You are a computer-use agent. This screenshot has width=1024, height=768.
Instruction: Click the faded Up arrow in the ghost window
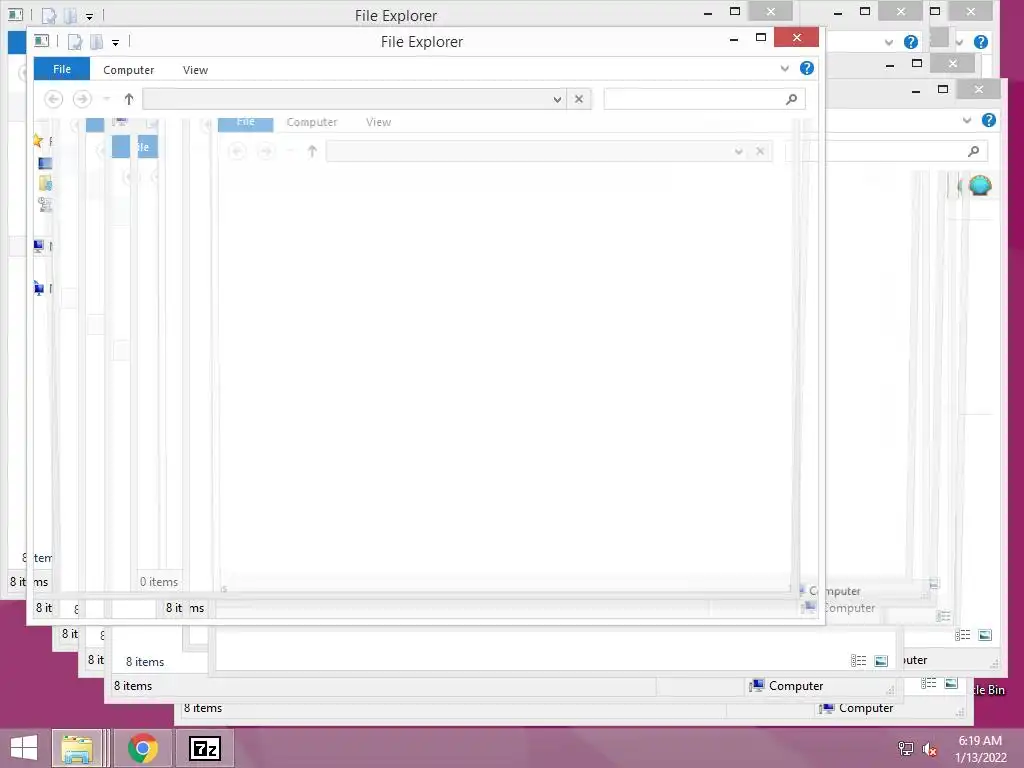coord(312,152)
